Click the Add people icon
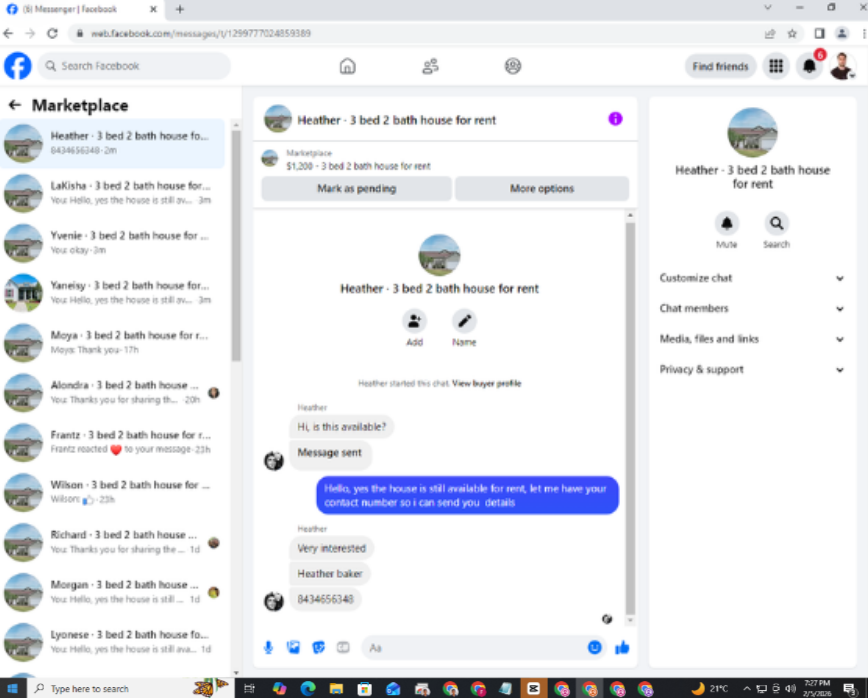 (x=414, y=321)
